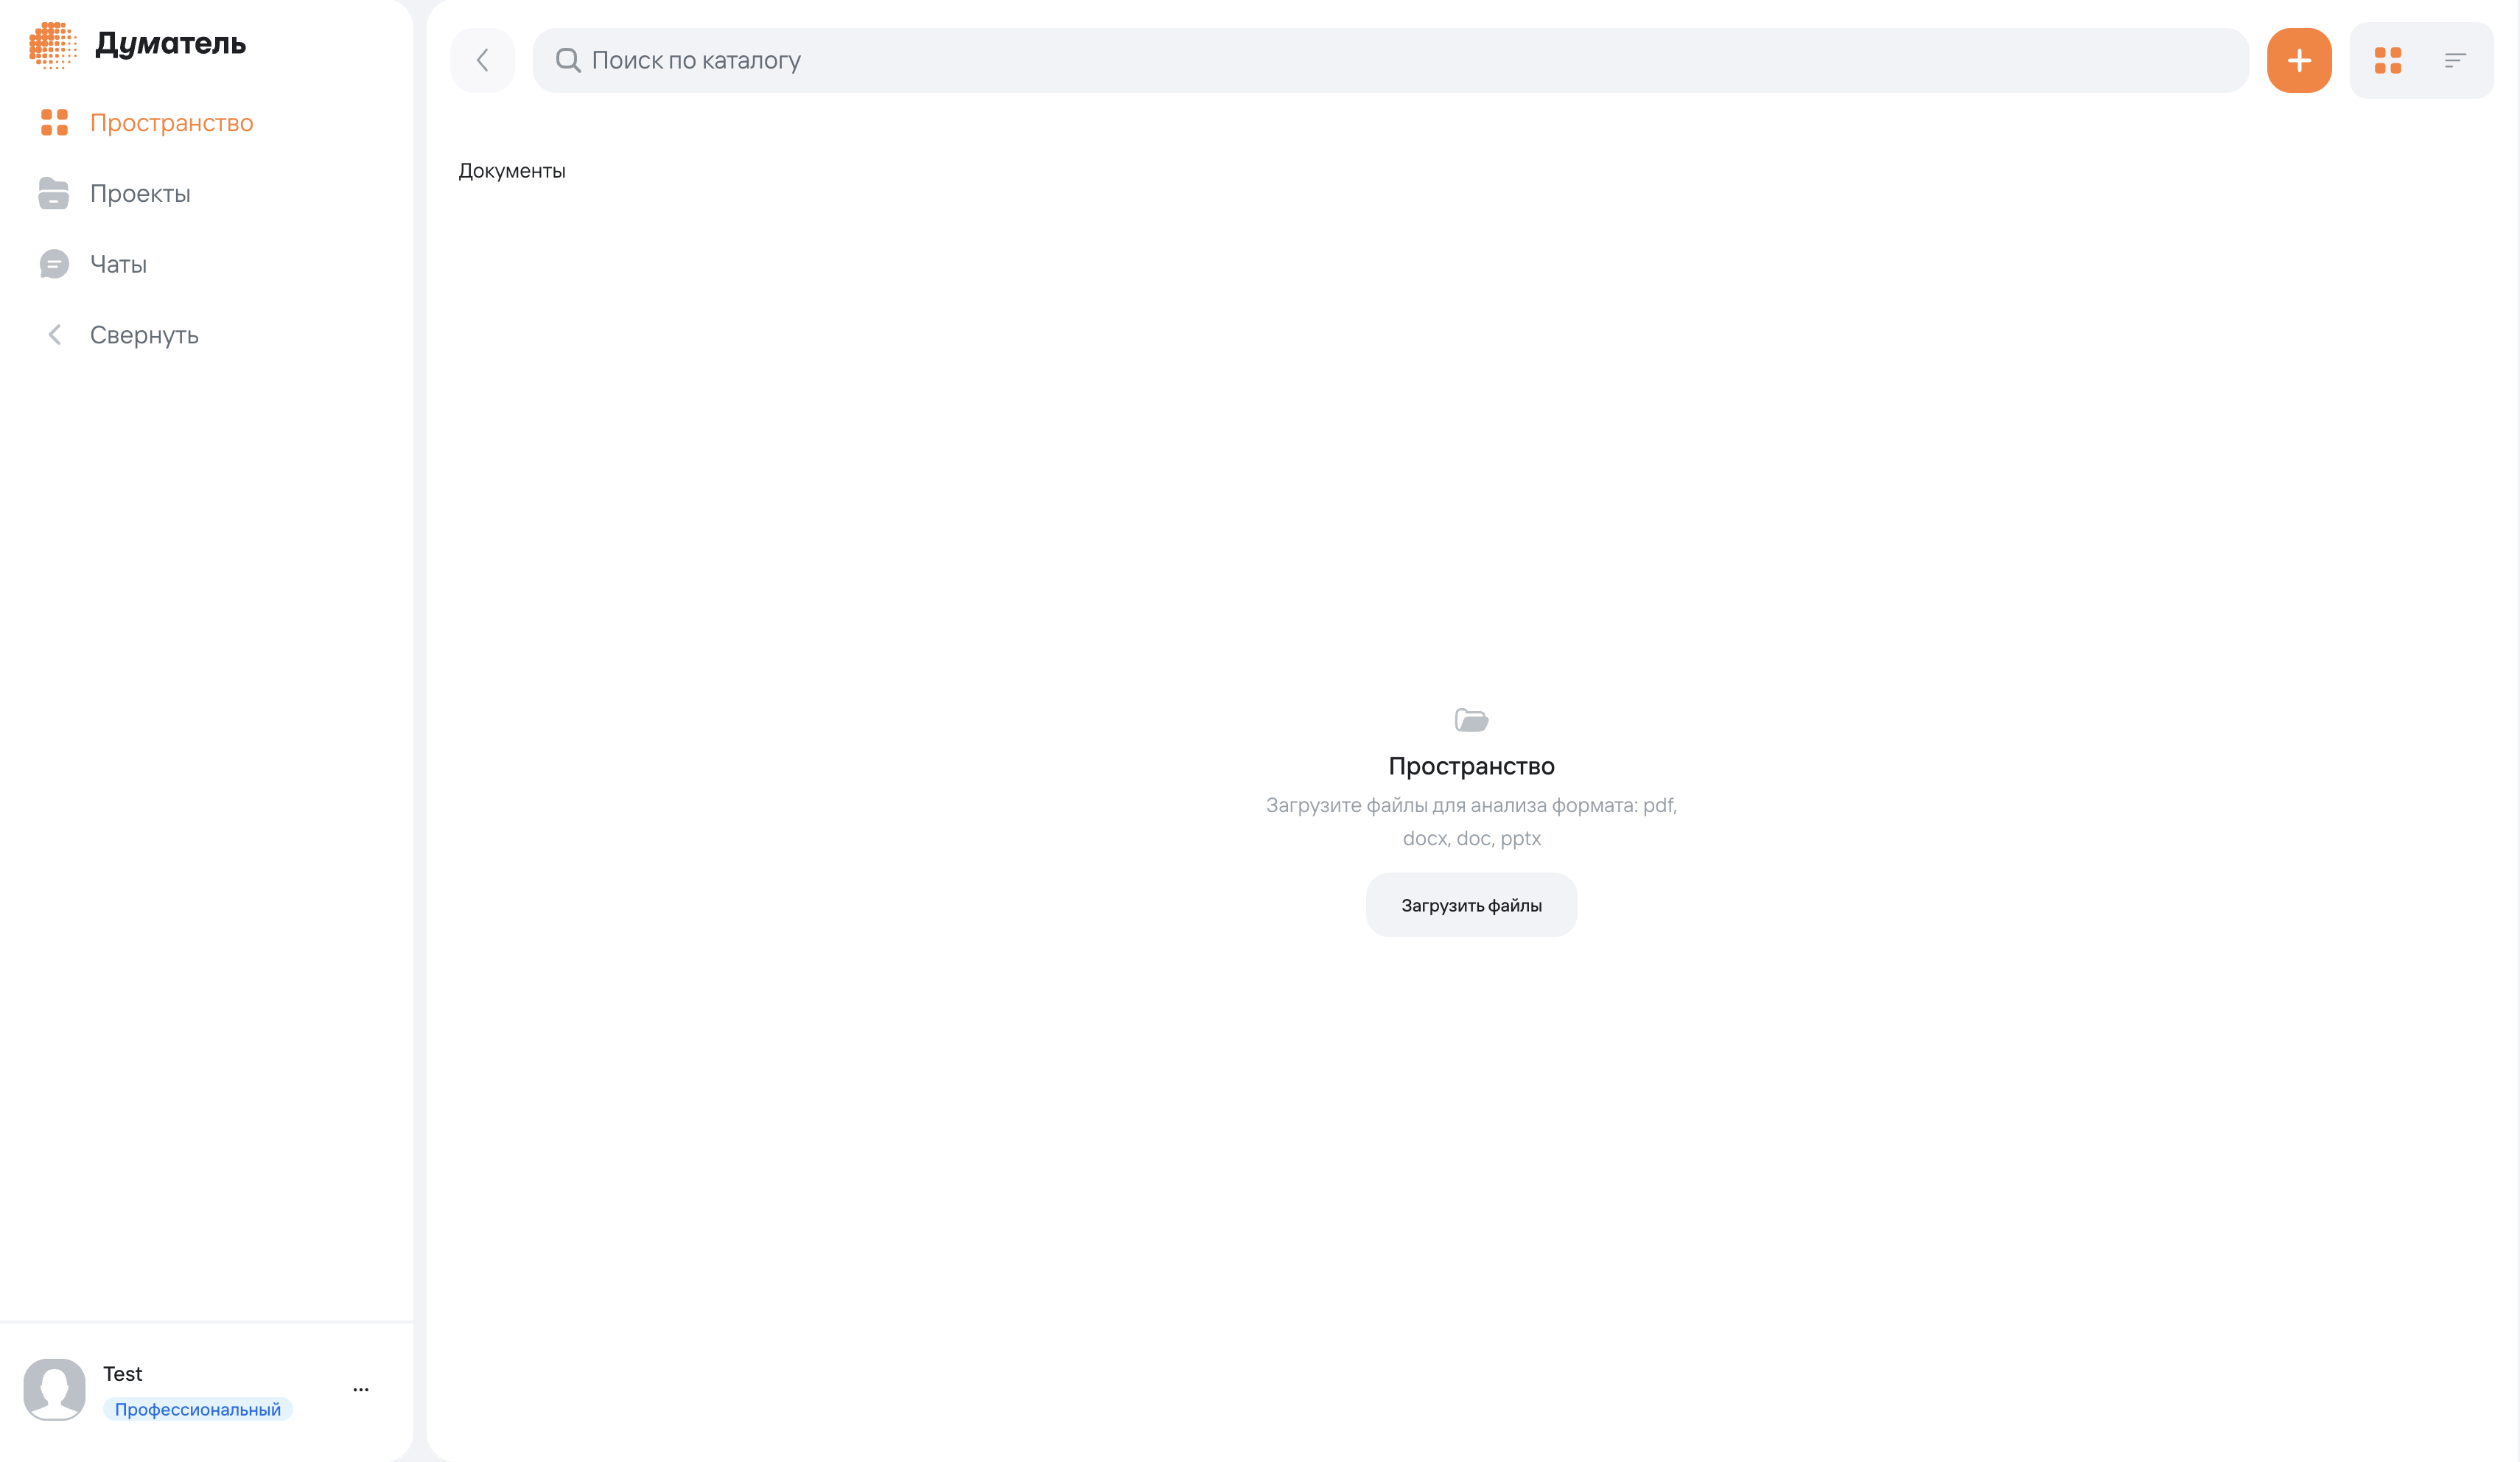Select Пространство text in sidebar
This screenshot has height=1462, width=2520.
(171, 123)
